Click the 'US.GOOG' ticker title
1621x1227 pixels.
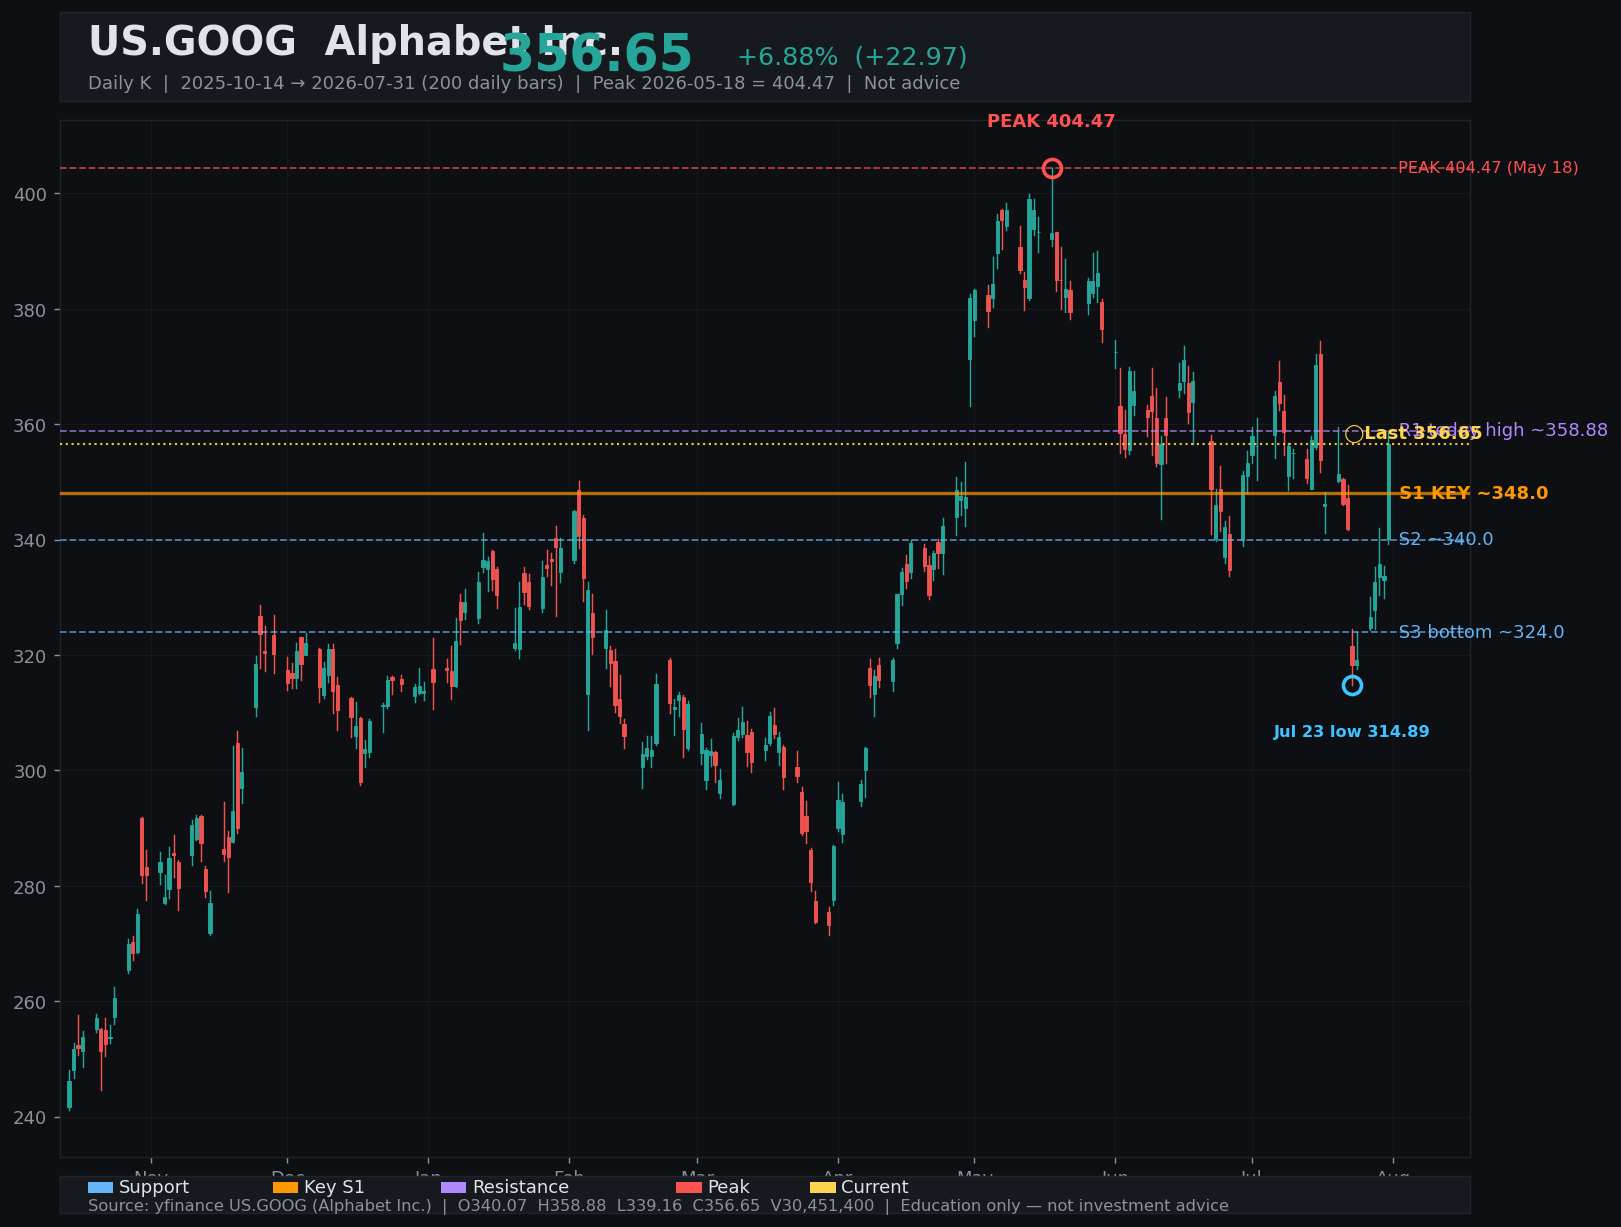(192, 42)
